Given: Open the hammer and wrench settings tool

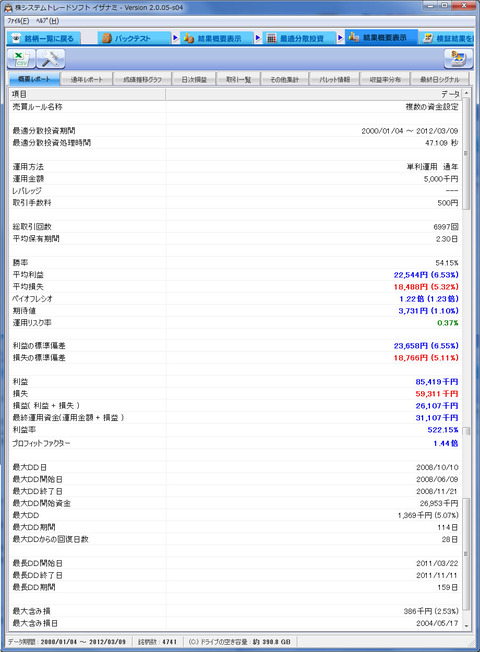Looking at the screenshot, I should point(50,59).
